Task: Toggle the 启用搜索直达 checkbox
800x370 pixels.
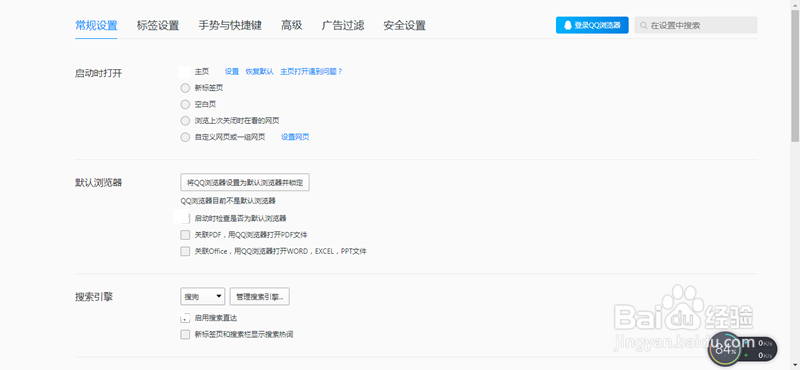Action: (185, 318)
